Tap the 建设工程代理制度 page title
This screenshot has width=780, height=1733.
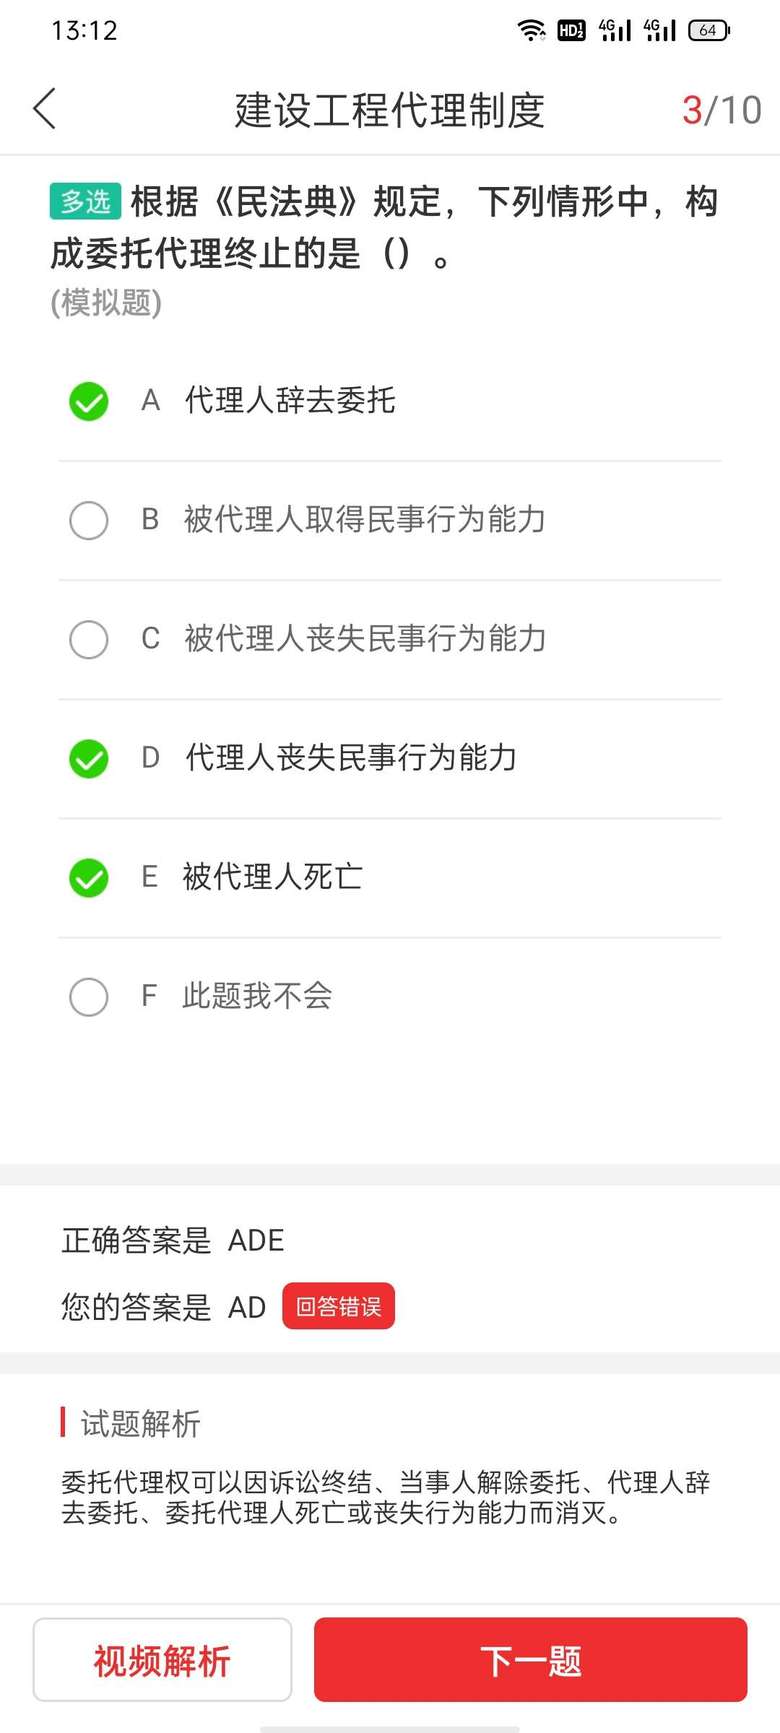pyautogui.click(x=389, y=110)
